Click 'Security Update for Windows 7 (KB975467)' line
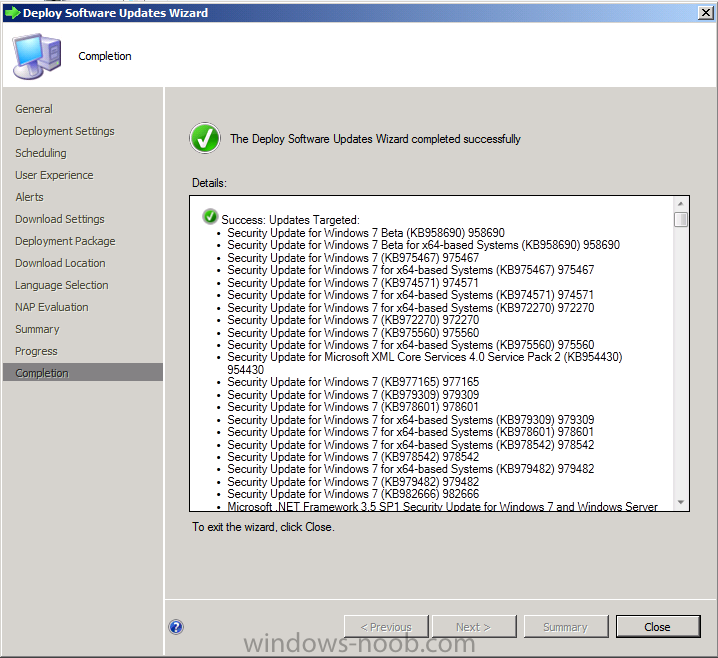The height and width of the screenshot is (658, 718). [353, 258]
